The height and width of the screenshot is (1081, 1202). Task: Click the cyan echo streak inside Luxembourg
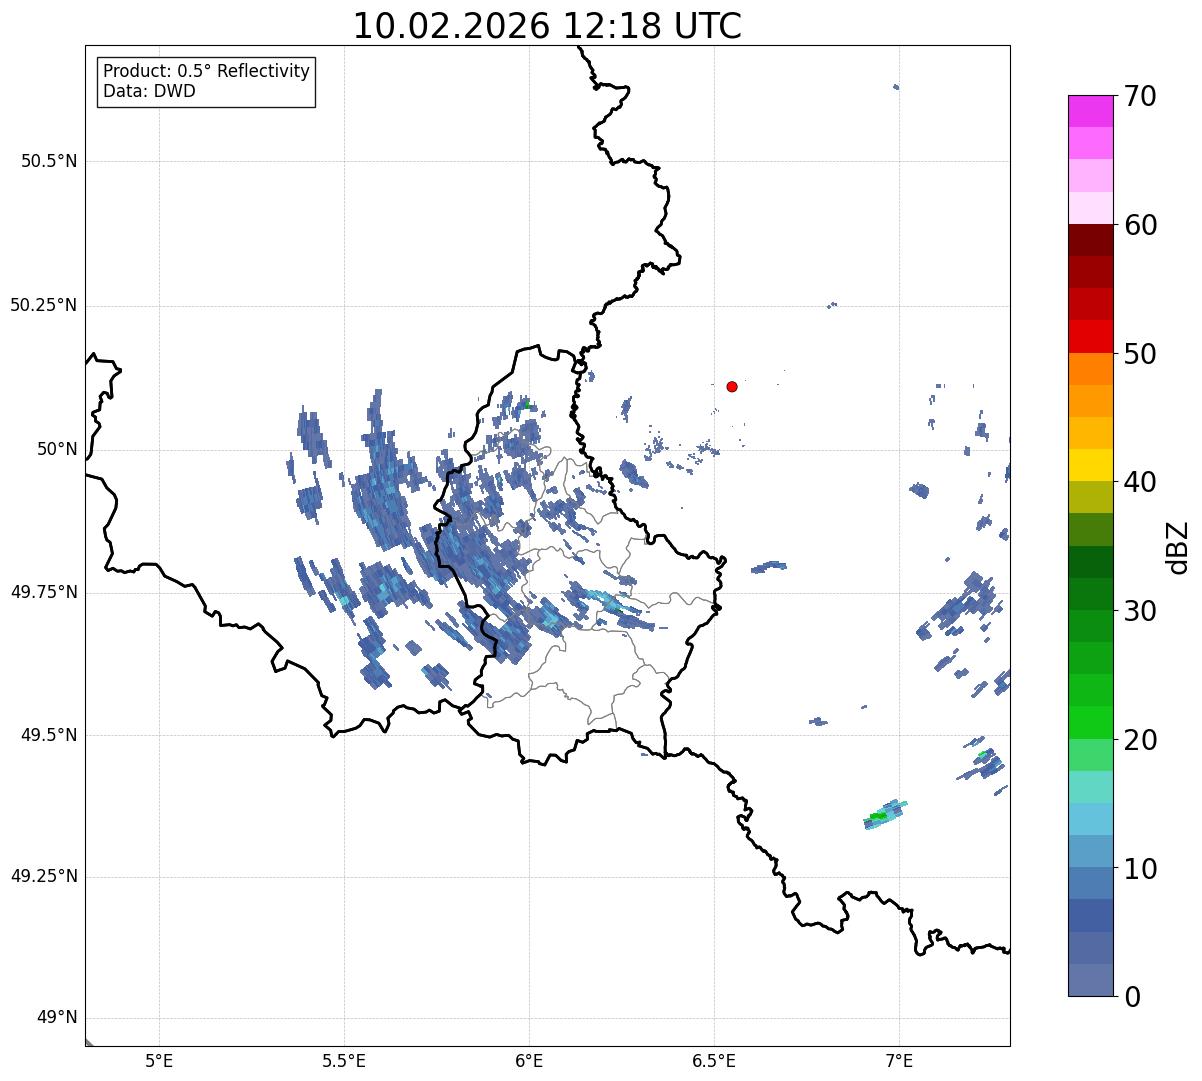click(x=606, y=600)
